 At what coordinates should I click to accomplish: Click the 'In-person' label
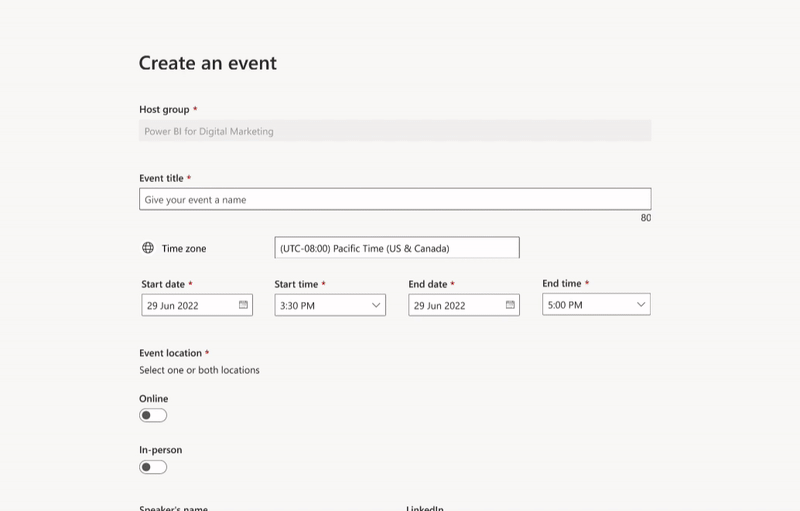click(x=161, y=450)
